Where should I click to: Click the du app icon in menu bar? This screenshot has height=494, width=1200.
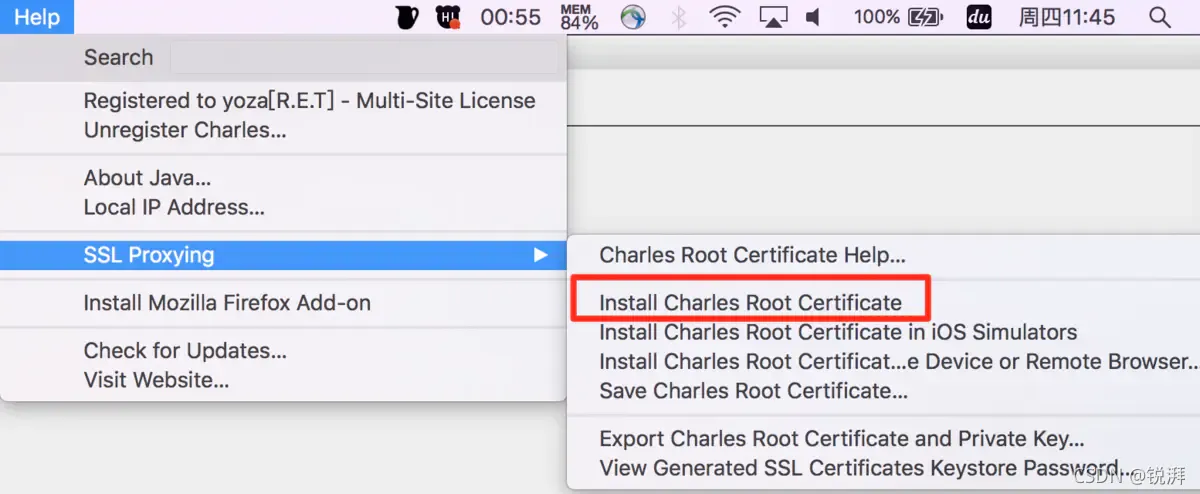(x=979, y=17)
